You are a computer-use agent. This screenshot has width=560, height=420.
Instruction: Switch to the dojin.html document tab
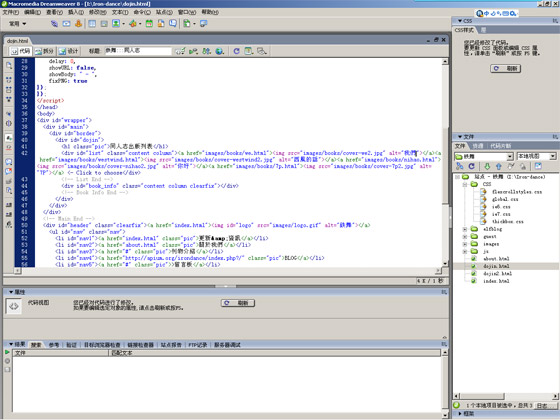tap(17, 41)
